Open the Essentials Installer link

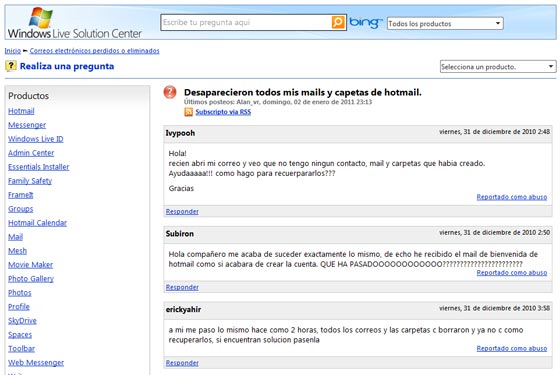tap(39, 167)
